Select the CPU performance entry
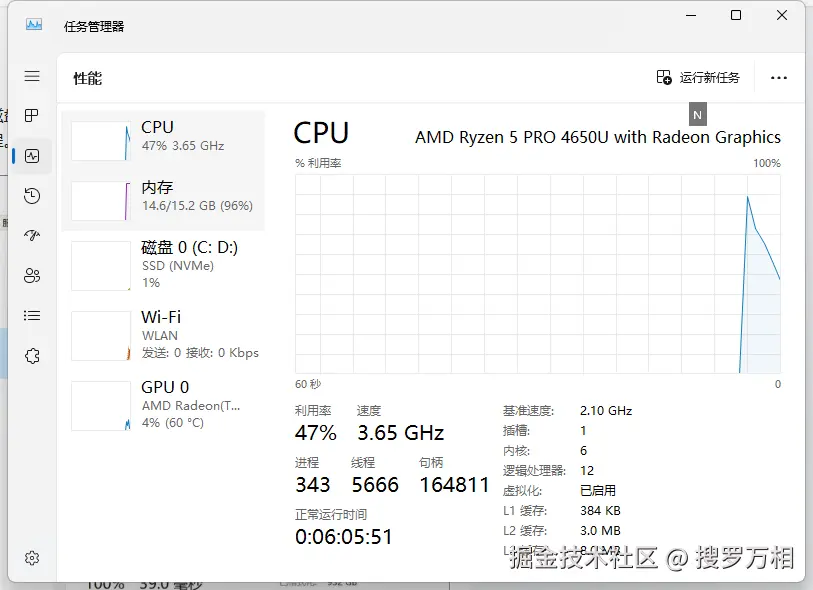The width and height of the screenshot is (813, 590). [x=163, y=140]
